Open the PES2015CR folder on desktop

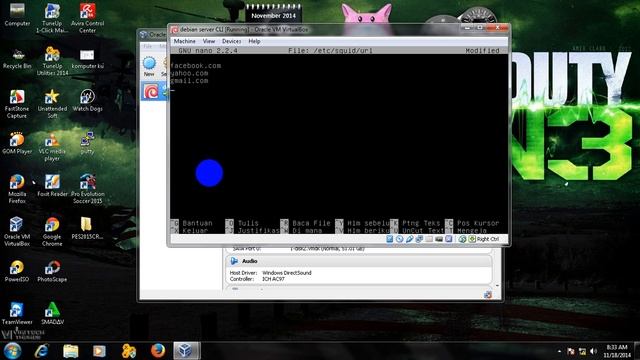pos(87,228)
